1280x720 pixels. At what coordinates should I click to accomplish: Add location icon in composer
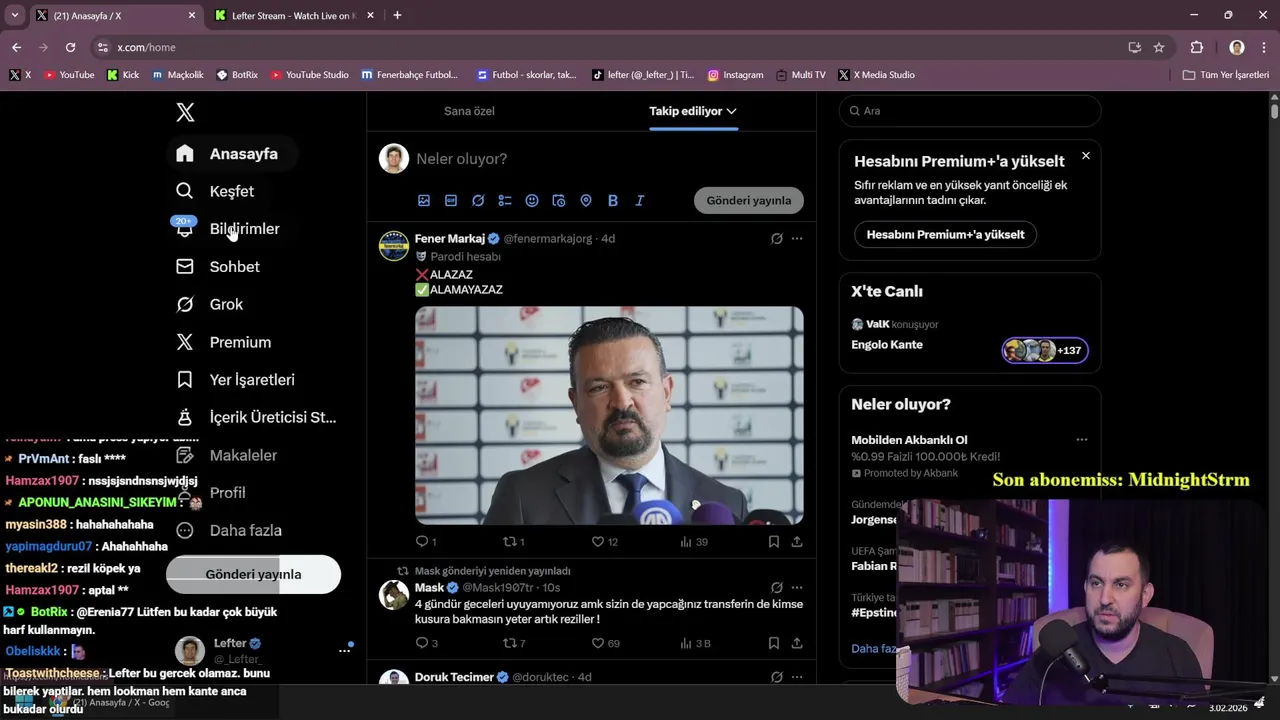tap(586, 201)
